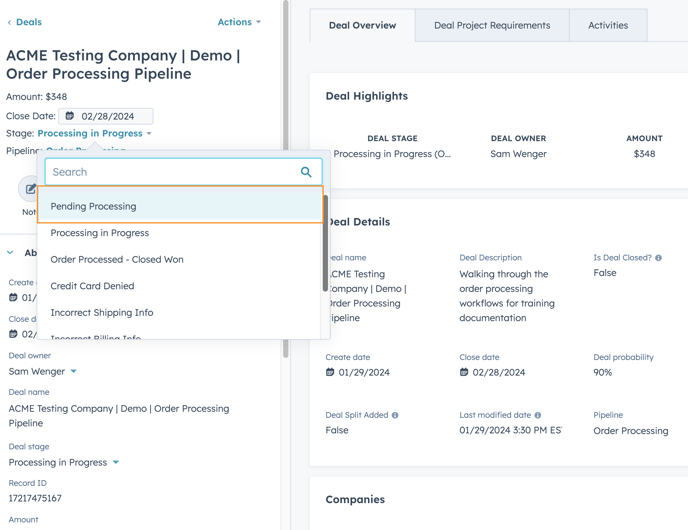Choose Incorrect Shipping Info stage option
The height and width of the screenshot is (530, 688).
click(180, 312)
